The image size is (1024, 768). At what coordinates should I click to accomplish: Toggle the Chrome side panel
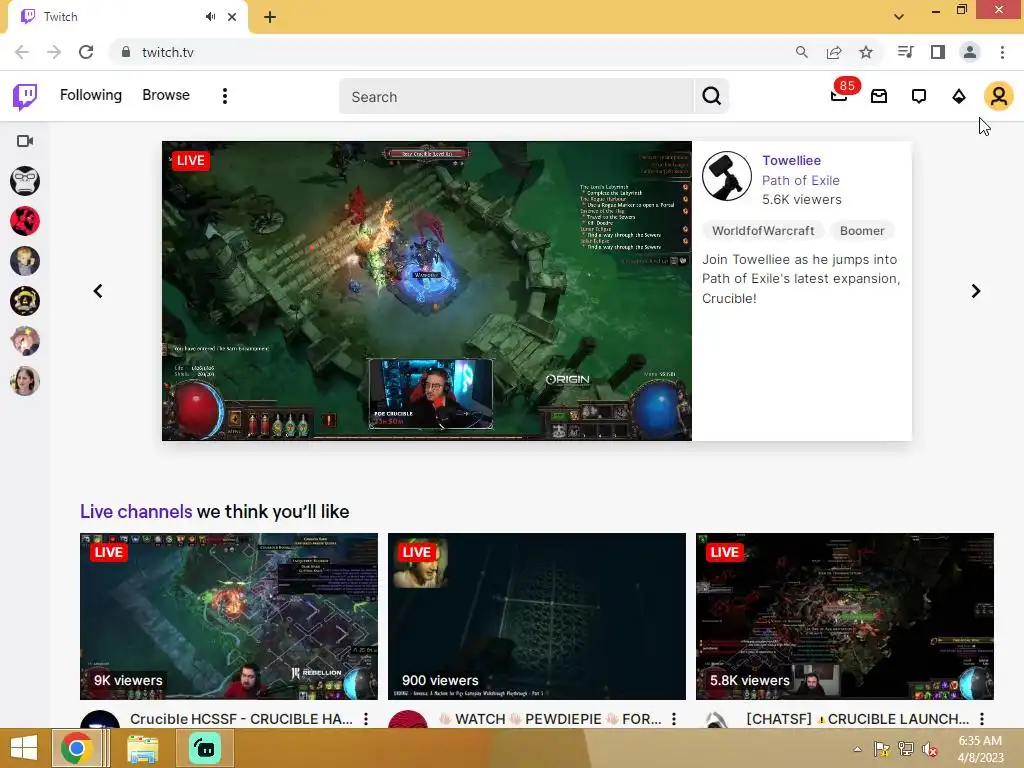[938, 52]
